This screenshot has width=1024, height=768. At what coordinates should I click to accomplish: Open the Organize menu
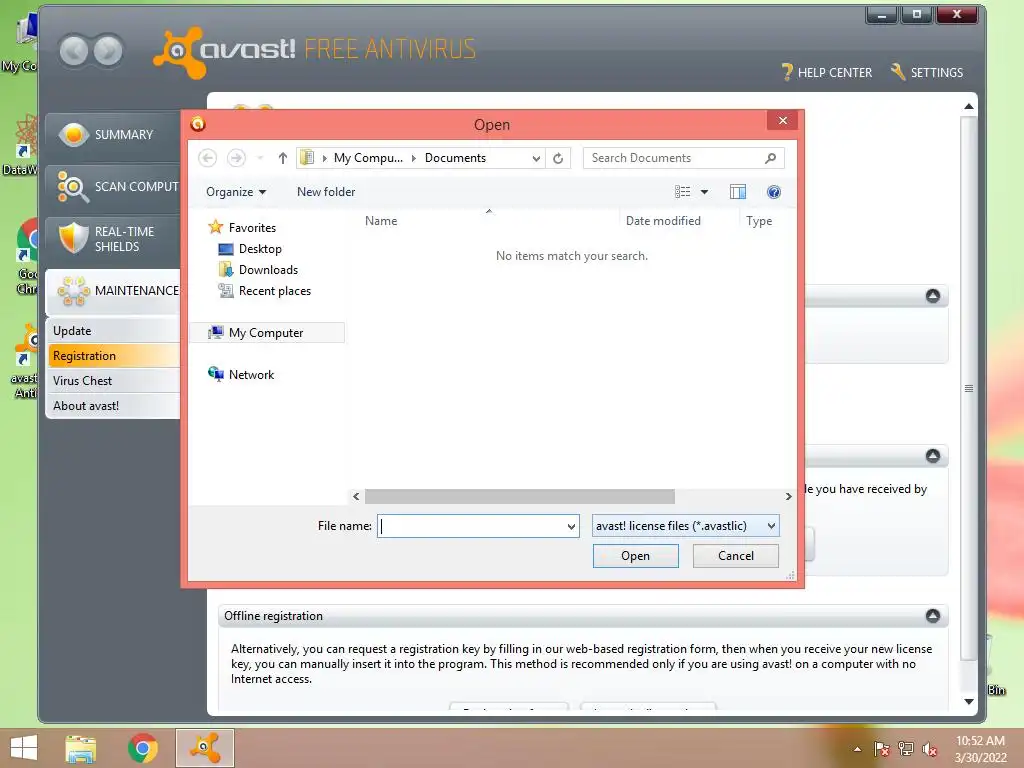[236, 192]
